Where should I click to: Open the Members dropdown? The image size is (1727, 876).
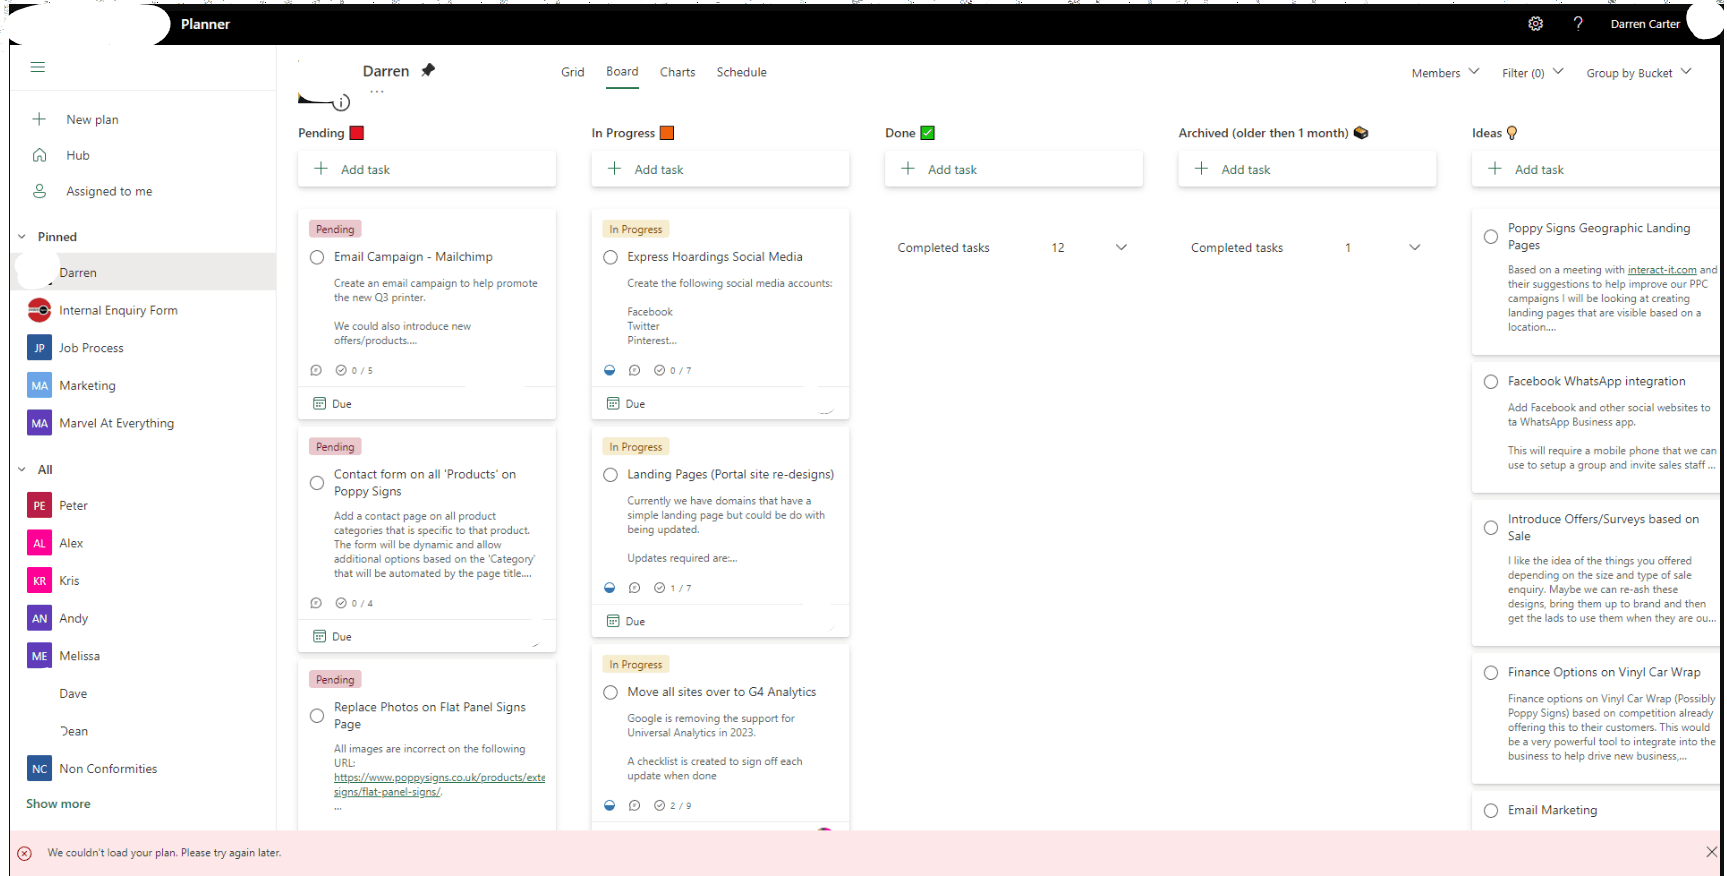click(x=1445, y=73)
